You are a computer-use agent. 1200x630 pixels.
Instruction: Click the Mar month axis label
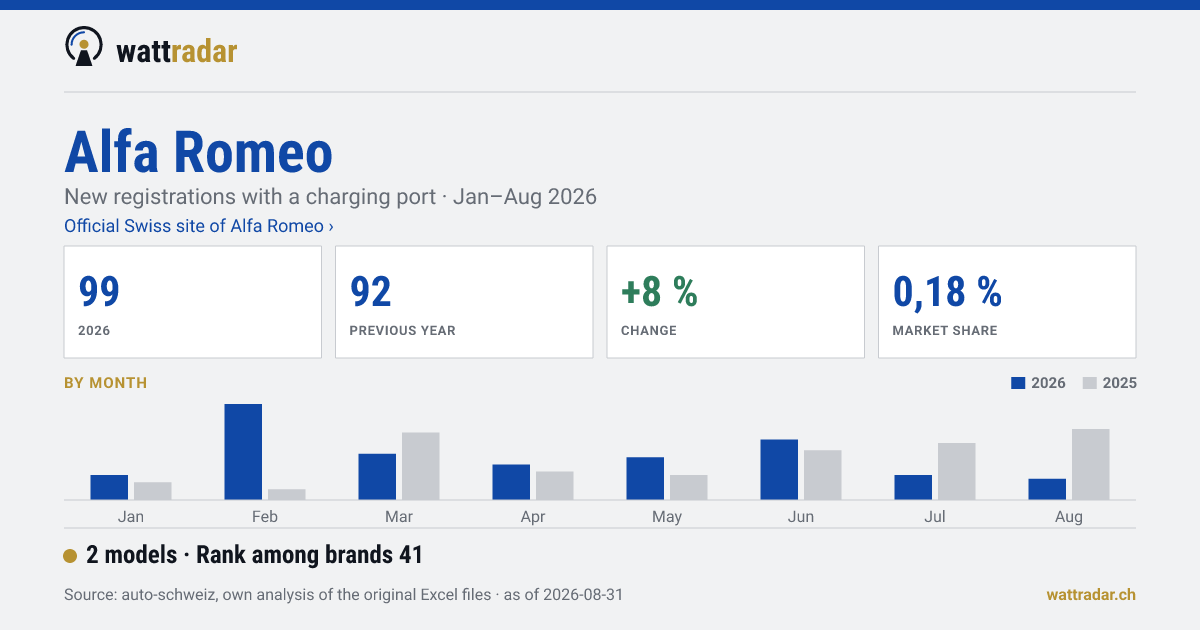point(399,517)
